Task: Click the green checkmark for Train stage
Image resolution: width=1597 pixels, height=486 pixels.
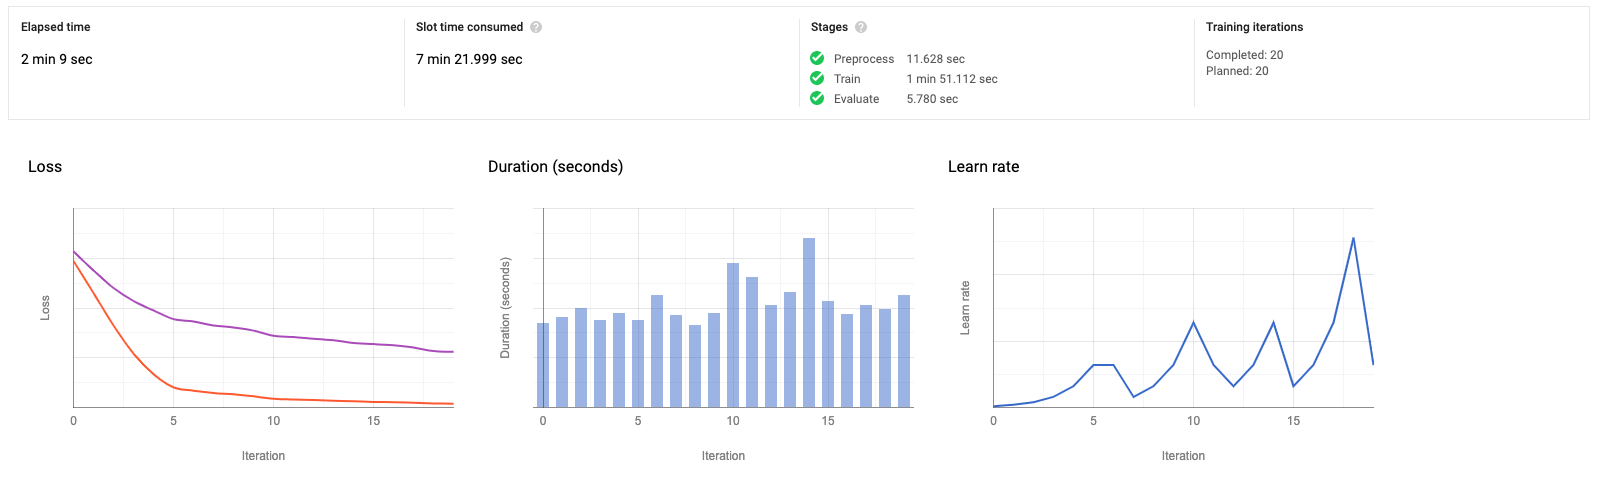Action: pyautogui.click(x=817, y=78)
